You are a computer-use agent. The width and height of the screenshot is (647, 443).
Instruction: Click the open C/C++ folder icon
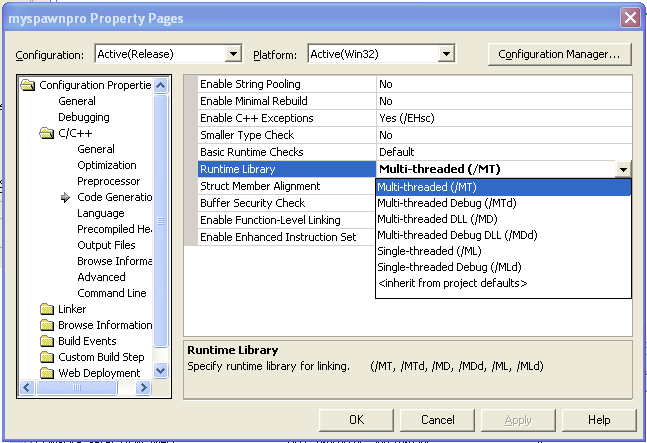(x=47, y=133)
